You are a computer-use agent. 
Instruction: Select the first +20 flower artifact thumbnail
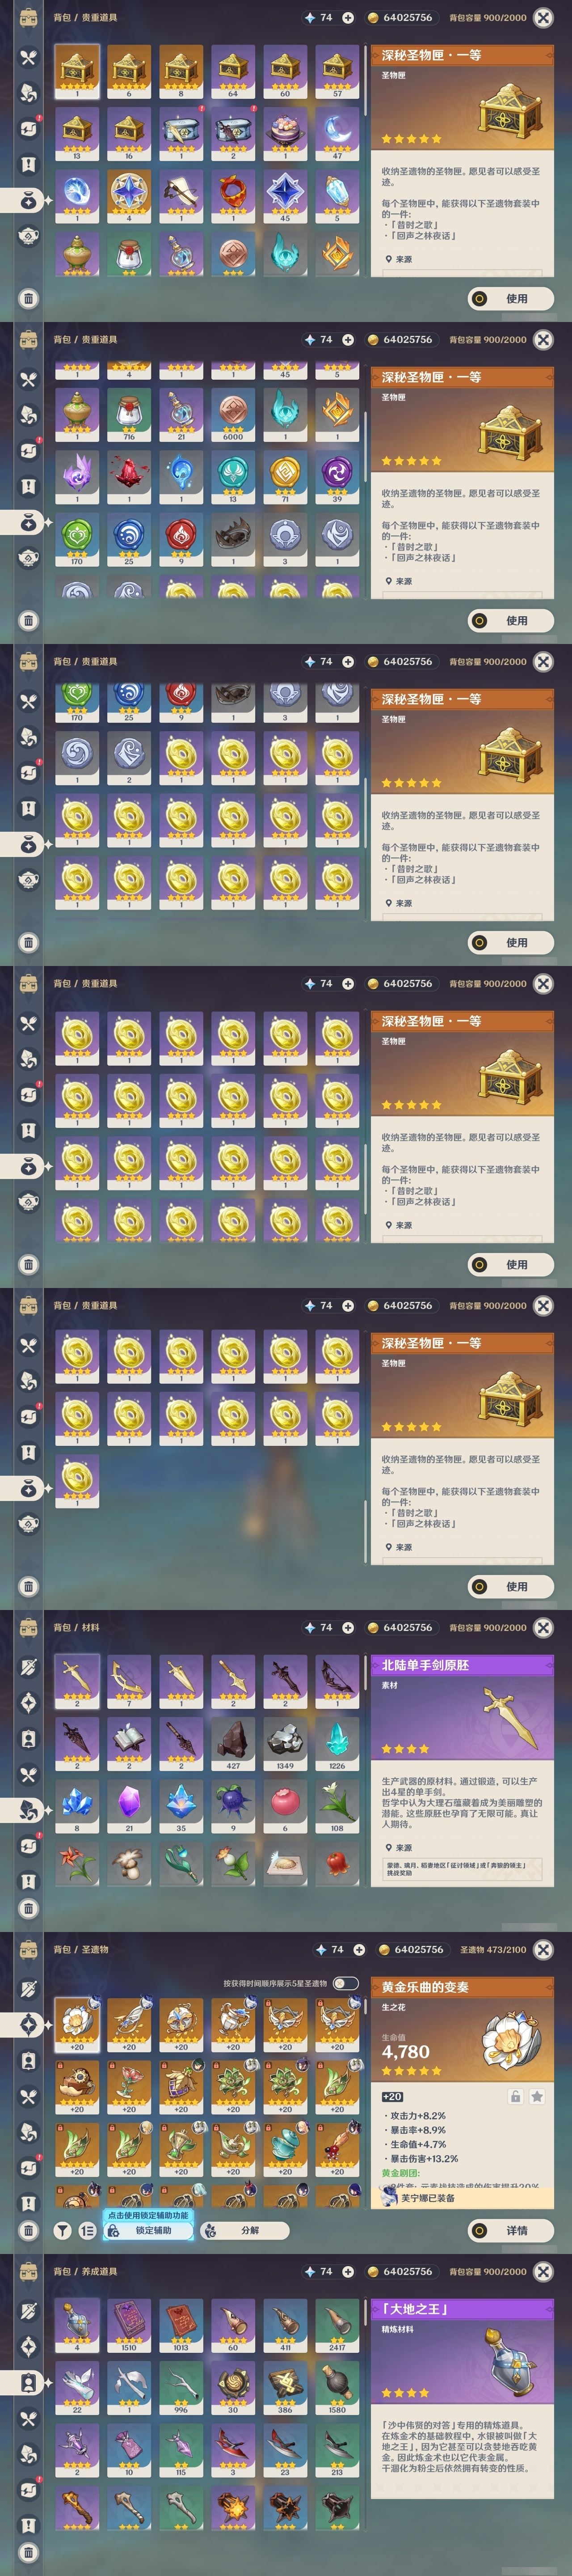pos(77,2025)
